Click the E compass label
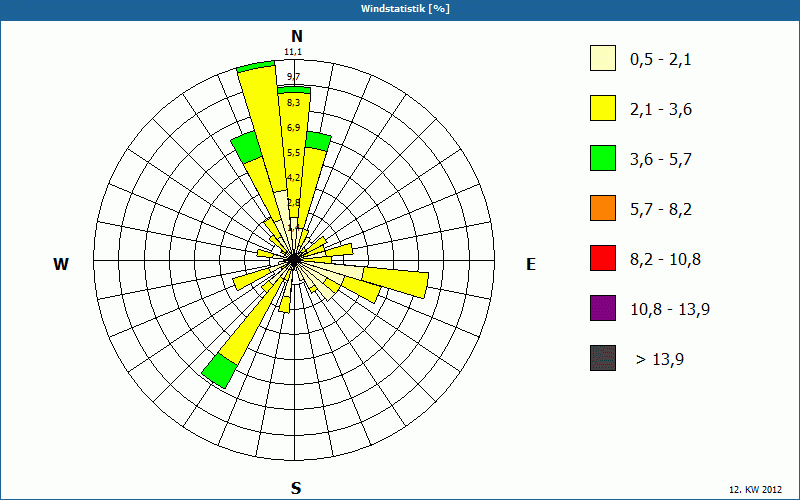This screenshot has width=800, height=500. coord(531,264)
